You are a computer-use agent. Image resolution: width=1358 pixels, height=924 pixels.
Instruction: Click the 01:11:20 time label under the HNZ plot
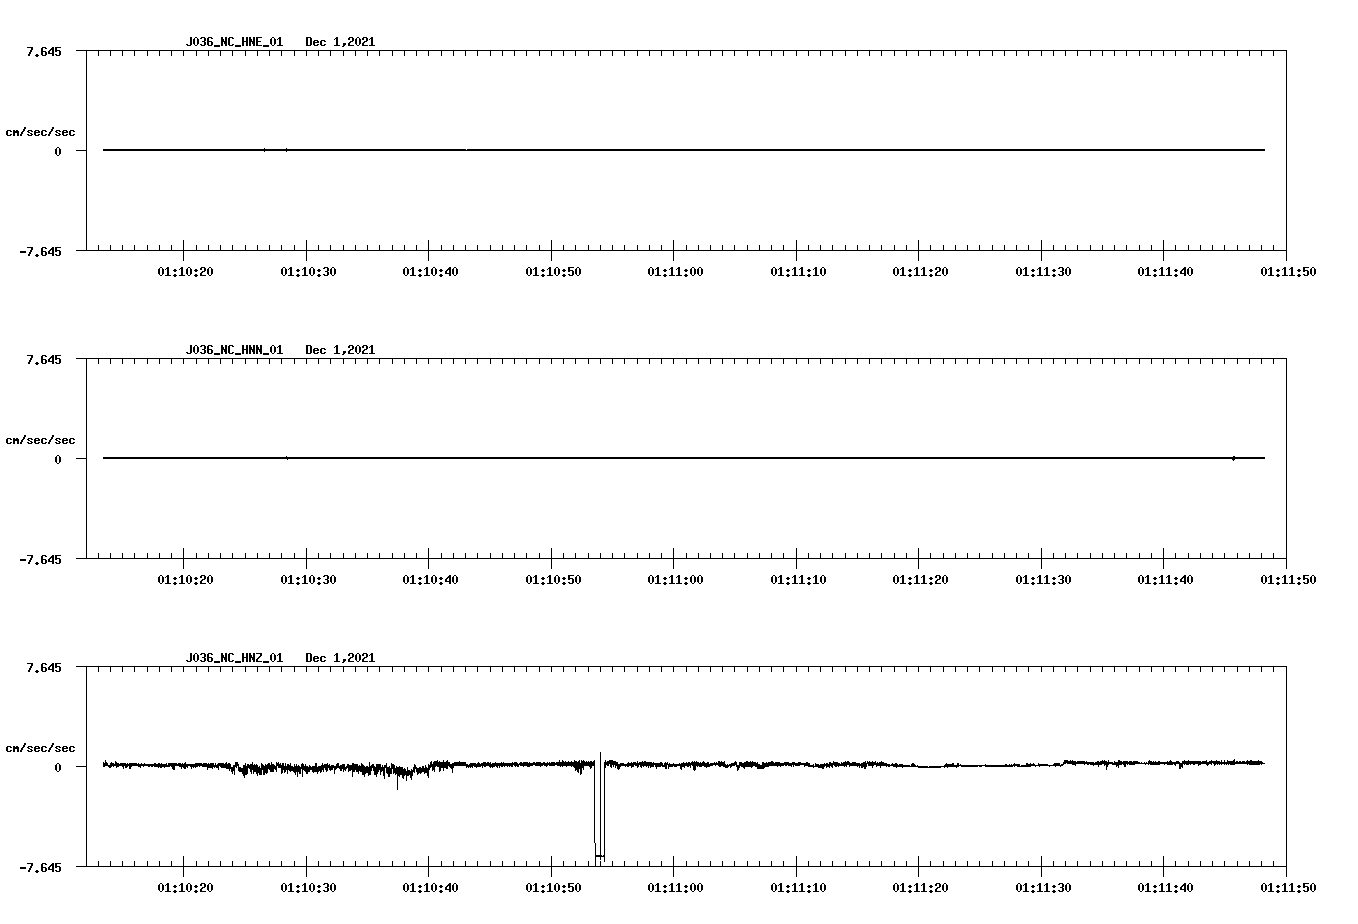[x=919, y=887]
